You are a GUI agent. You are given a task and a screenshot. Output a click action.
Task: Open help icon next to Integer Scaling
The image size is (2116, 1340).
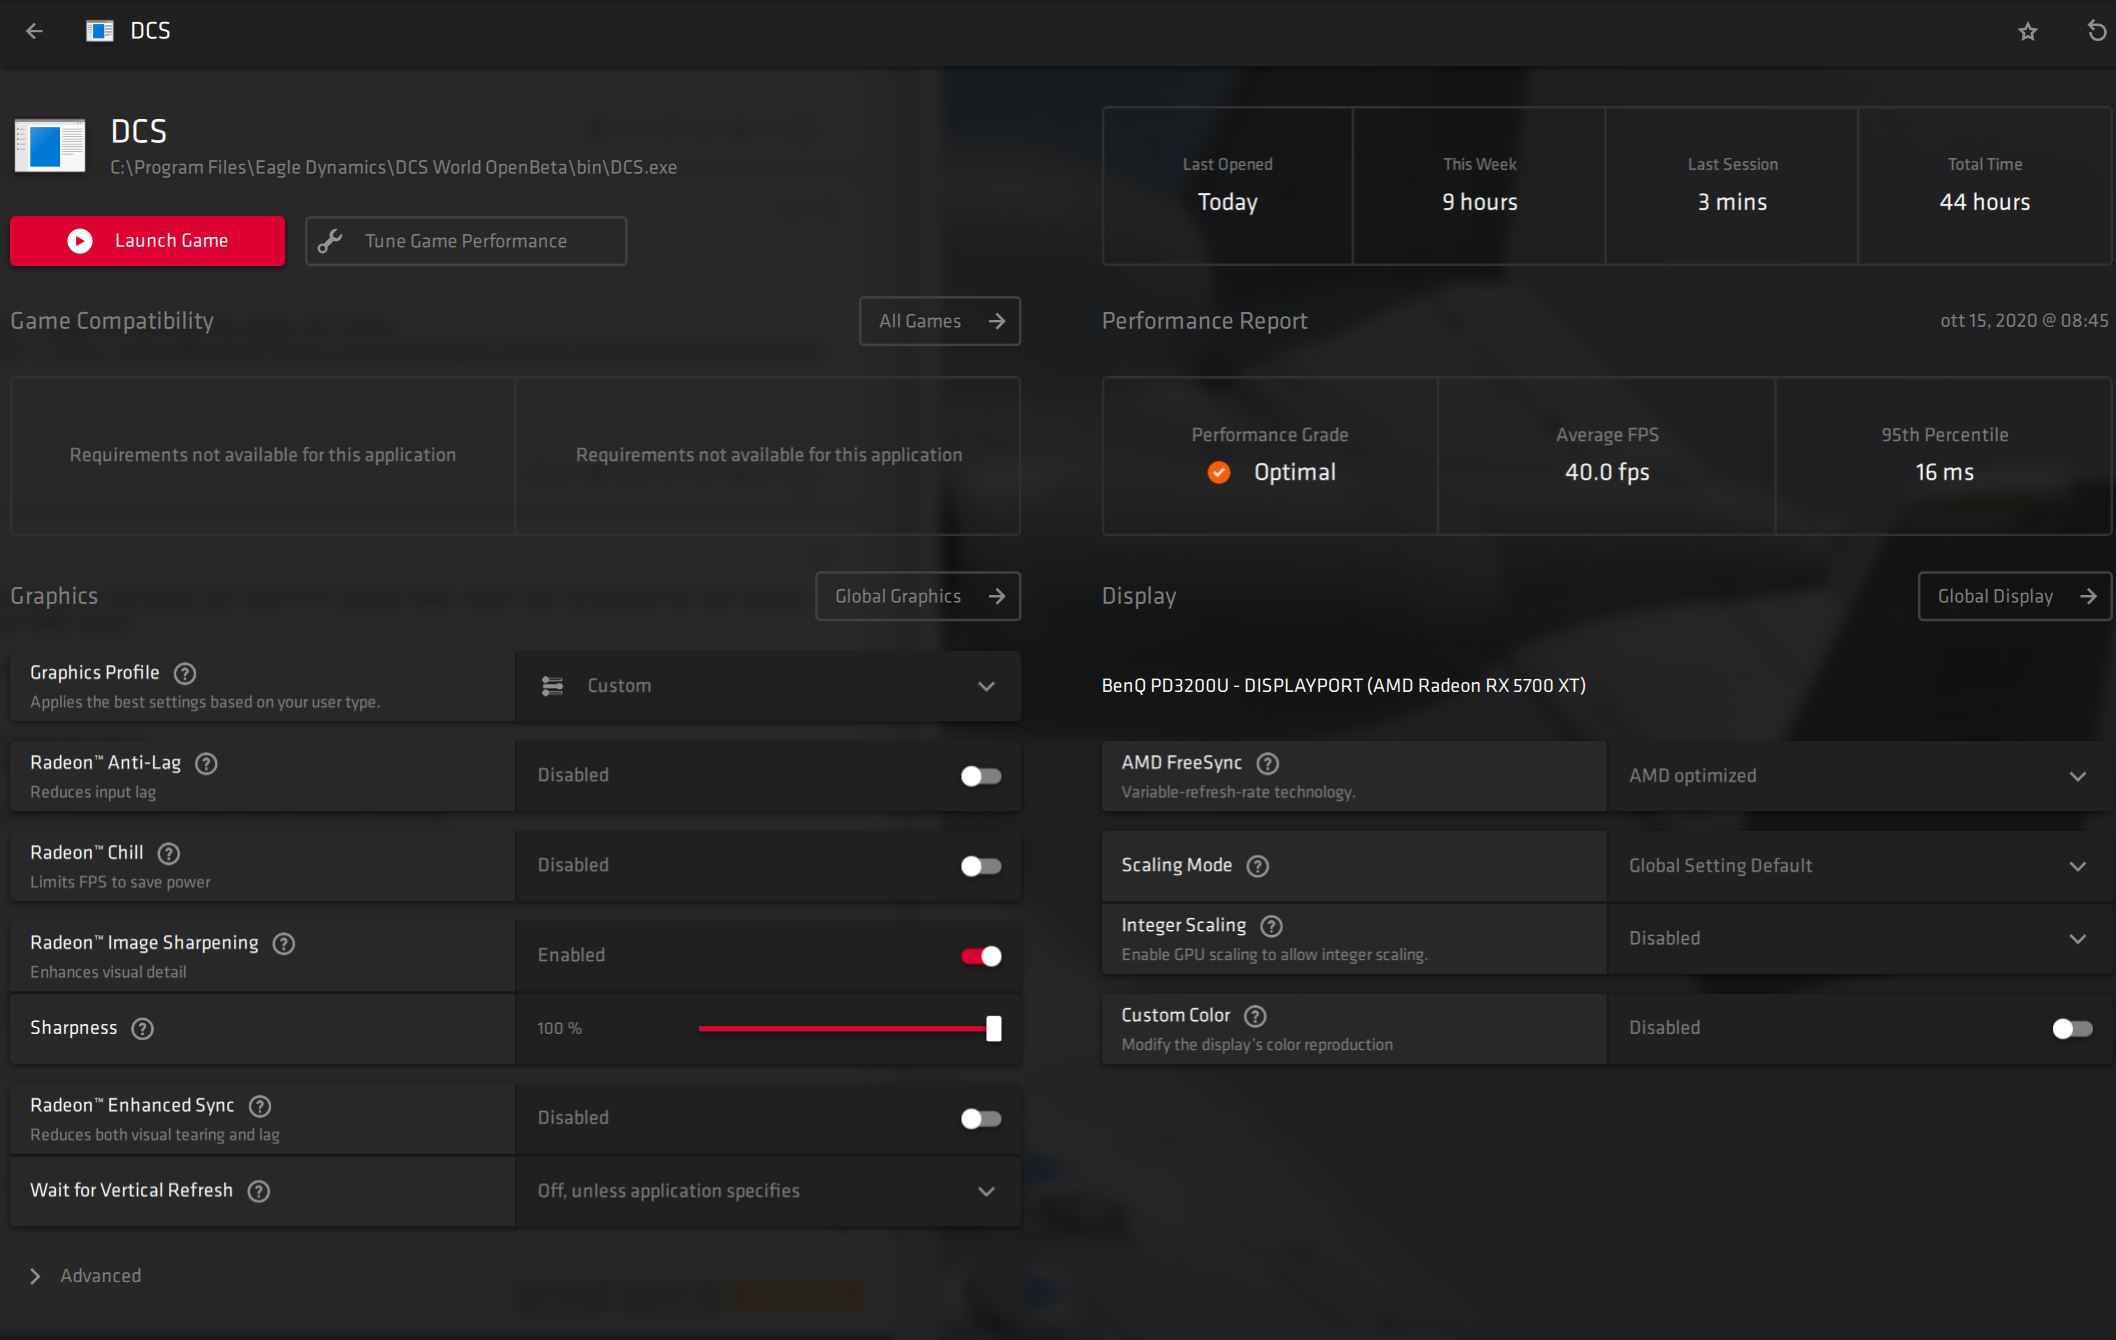[x=1271, y=926]
